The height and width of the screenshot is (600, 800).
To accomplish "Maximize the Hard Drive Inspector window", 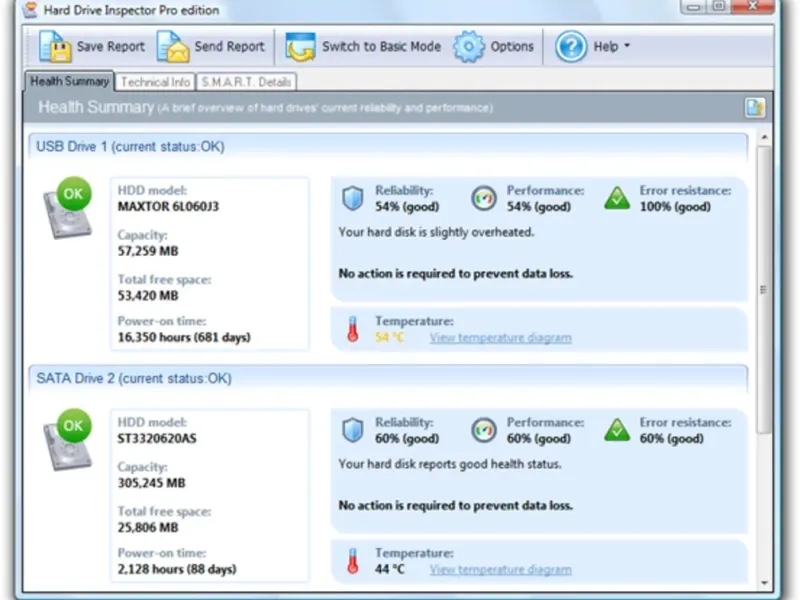I will coord(719,6).
